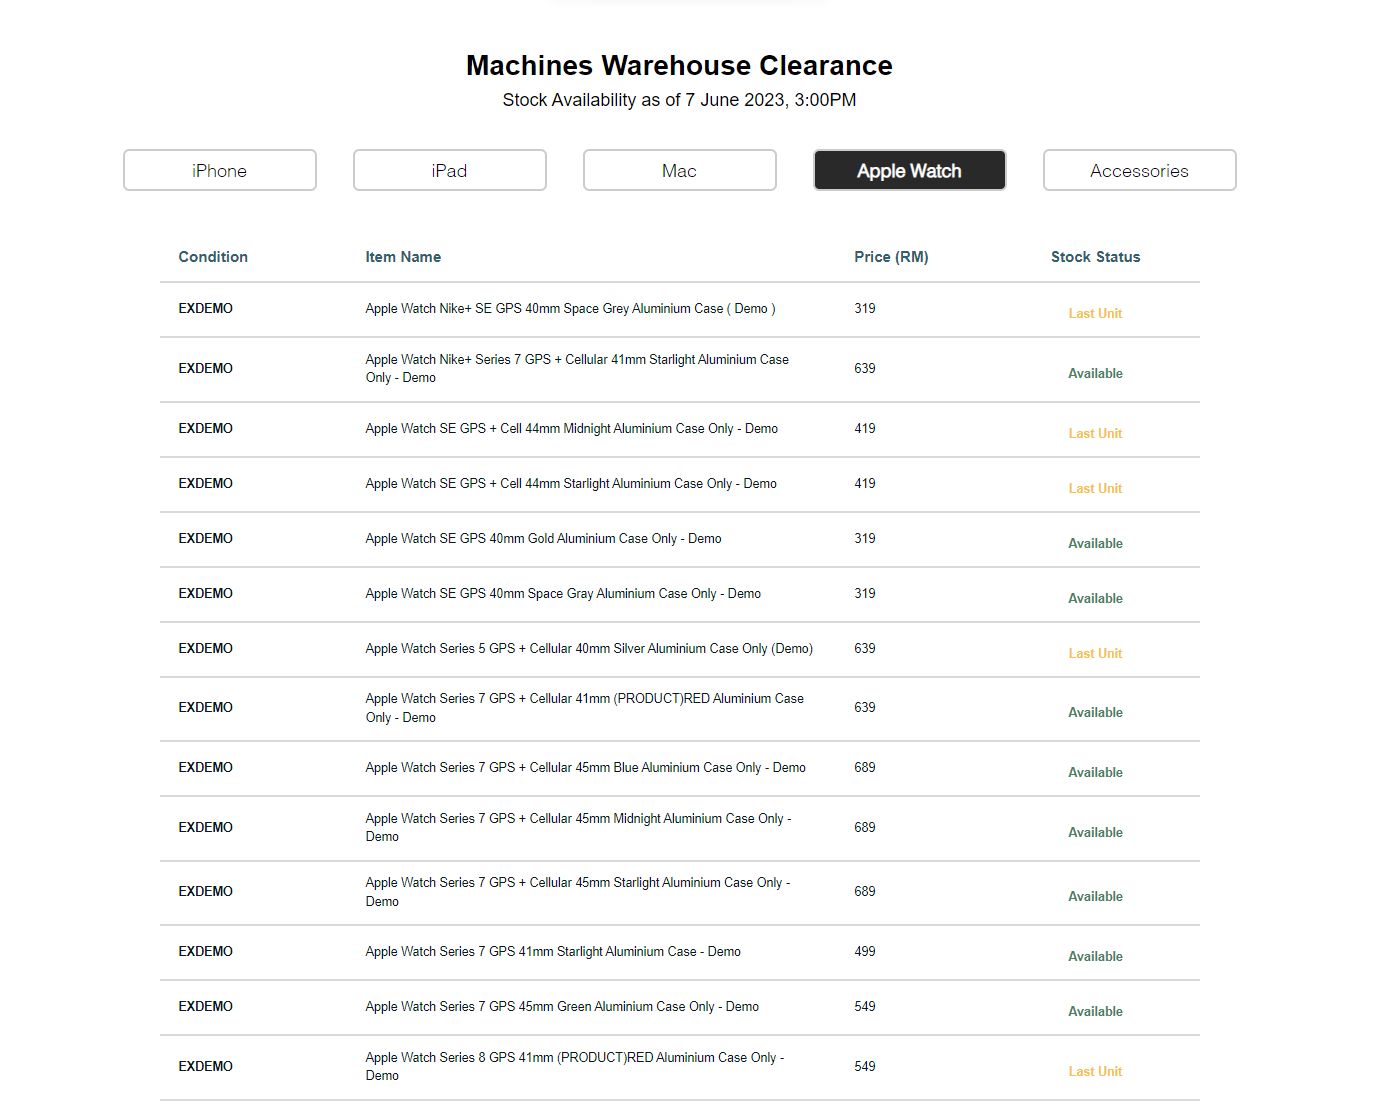Click price 639 for Series 7 (PRODUCT)RED
This screenshot has height=1101, width=1379.
tap(865, 707)
